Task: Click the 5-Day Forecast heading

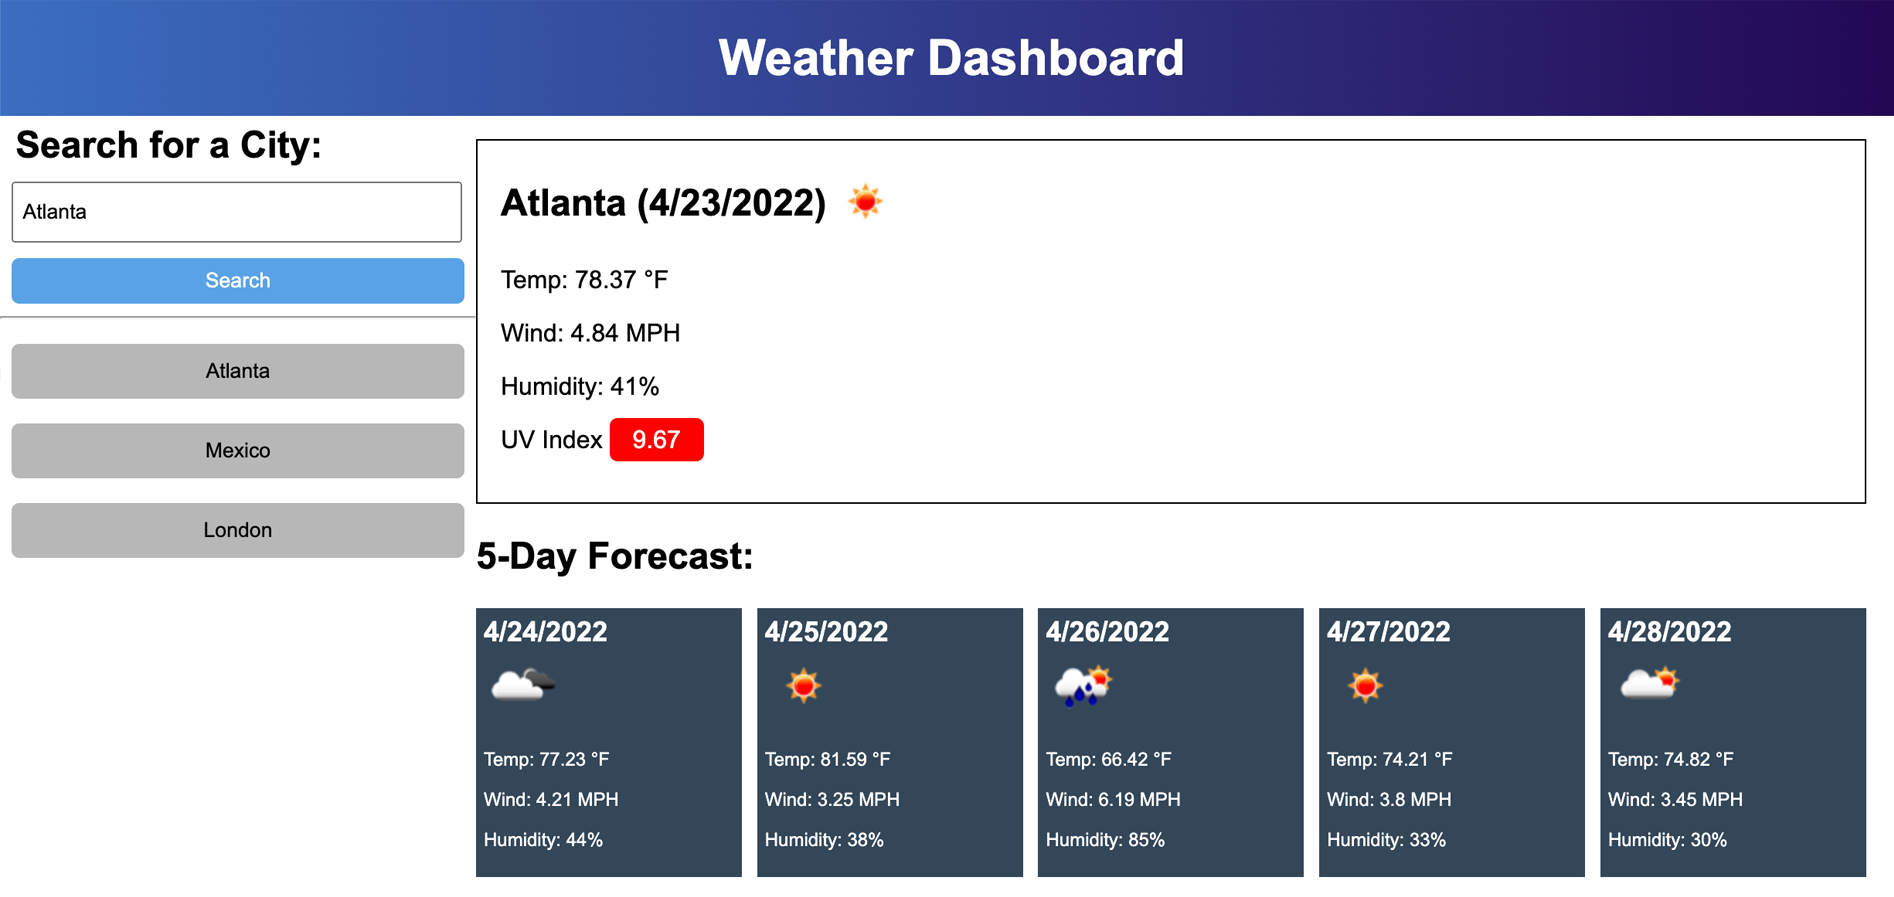Action: coord(614,556)
